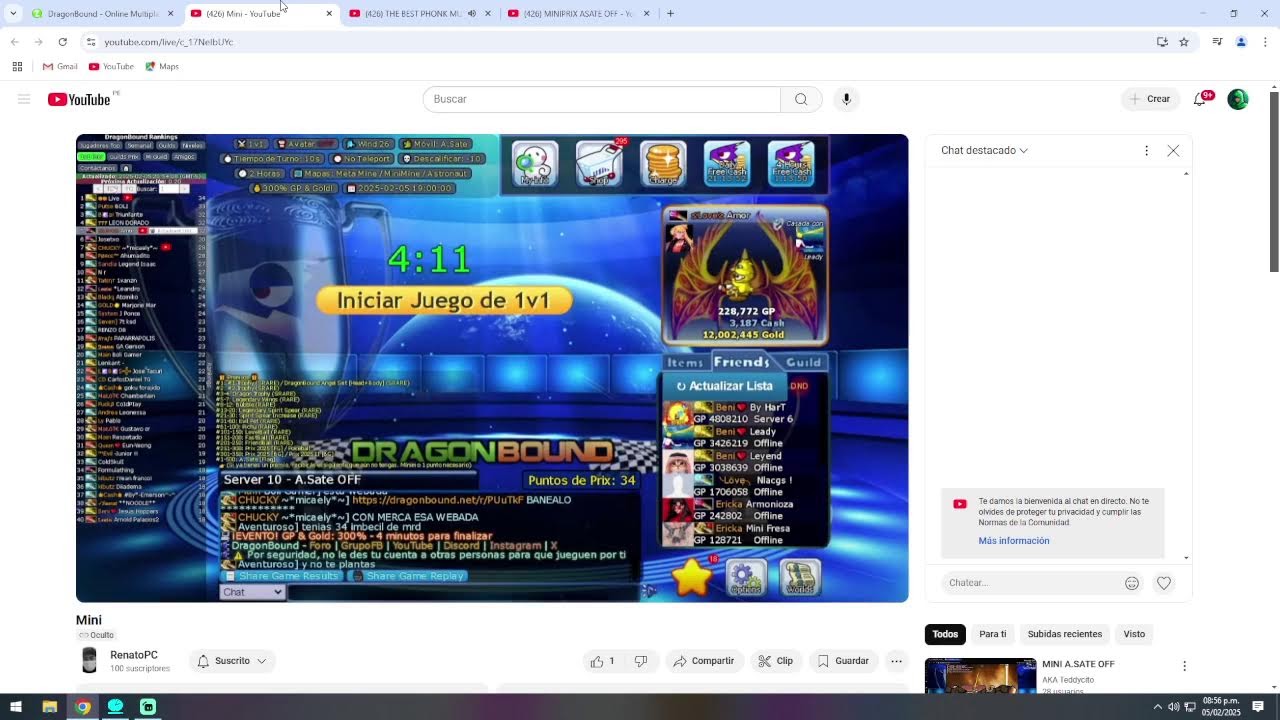Claim the Daily Free Cash icon
1280x720 pixels.
pyautogui.click(x=727, y=163)
